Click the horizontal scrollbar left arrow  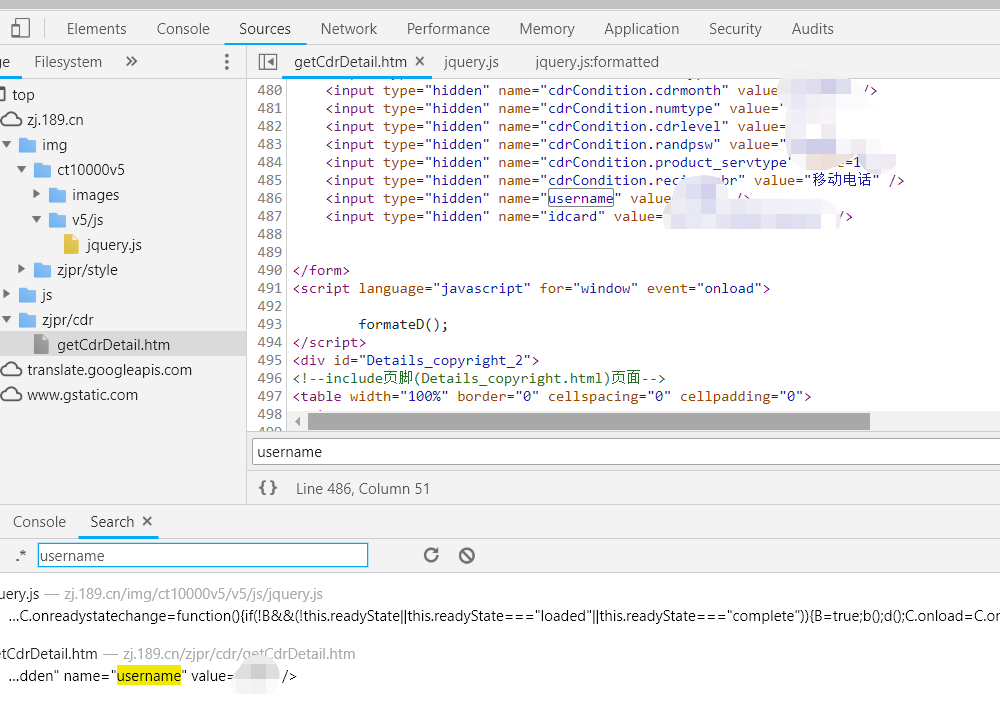tap(298, 421)
